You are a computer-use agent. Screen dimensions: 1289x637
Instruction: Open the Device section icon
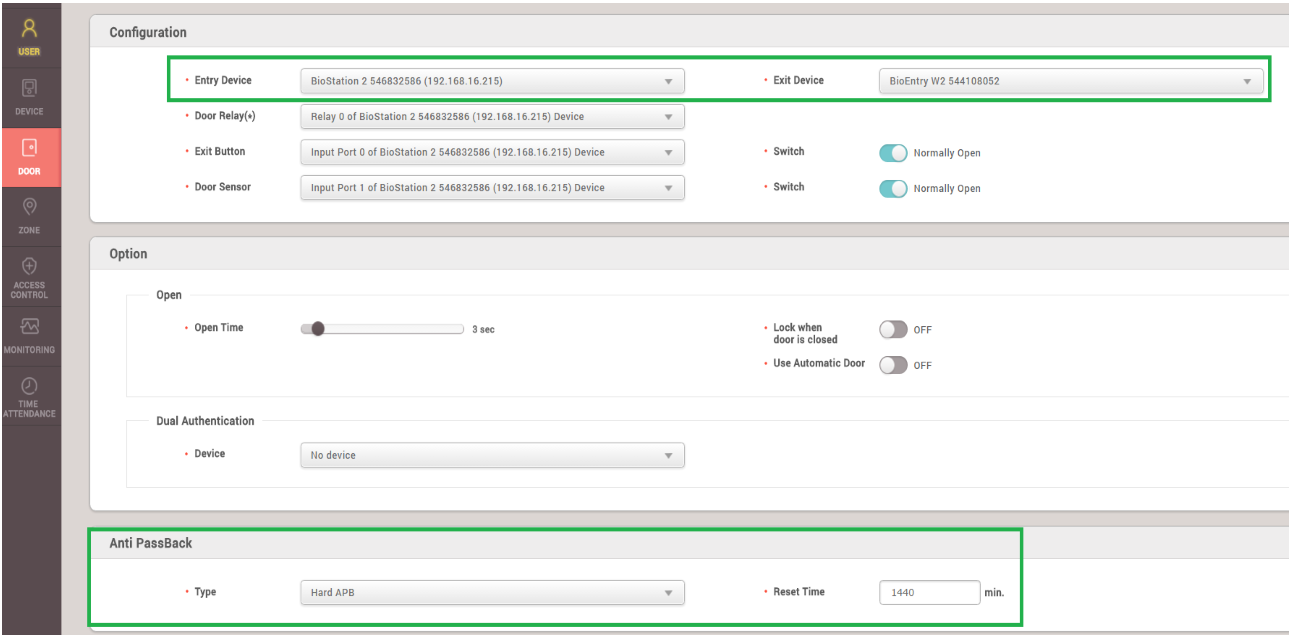pos(29,96)
